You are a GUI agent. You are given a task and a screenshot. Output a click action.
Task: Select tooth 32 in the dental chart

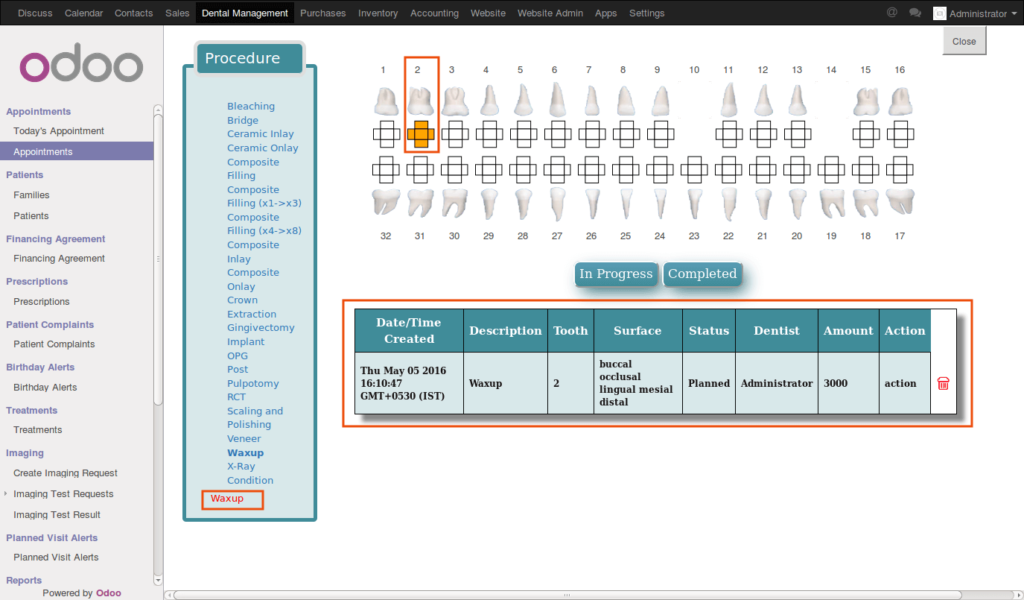[x=386, y=202]
